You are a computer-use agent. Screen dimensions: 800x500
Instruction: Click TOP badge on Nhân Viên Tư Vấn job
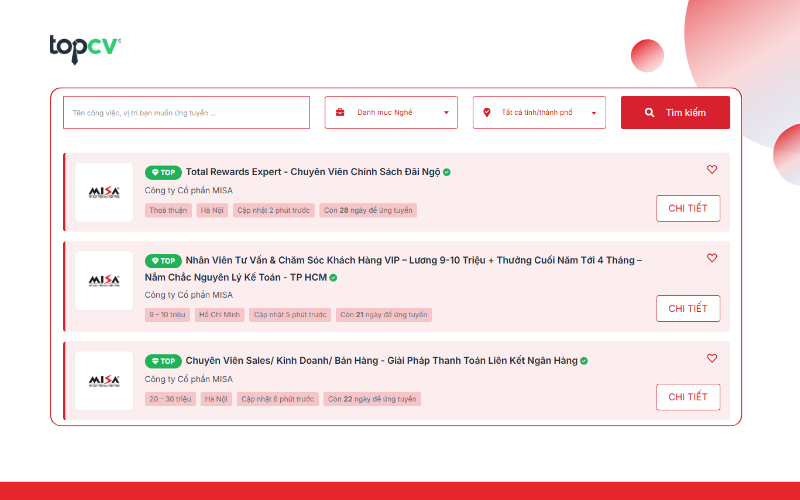(x=163, y=261)
